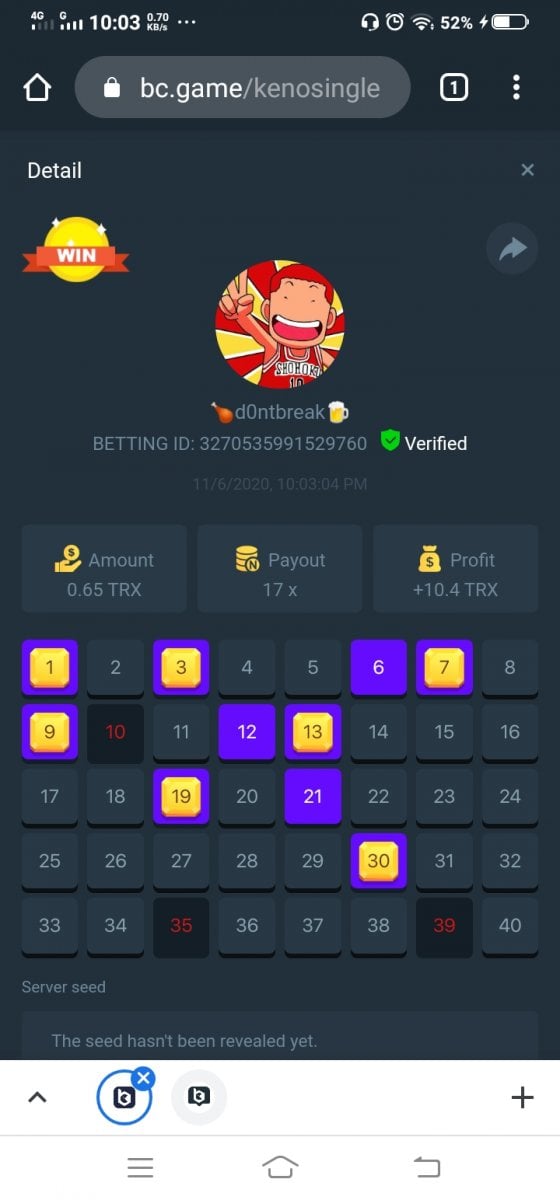Screen dimensions: 560x1200
Task: Tap the WIN coin badge
Action: (76, 251)
